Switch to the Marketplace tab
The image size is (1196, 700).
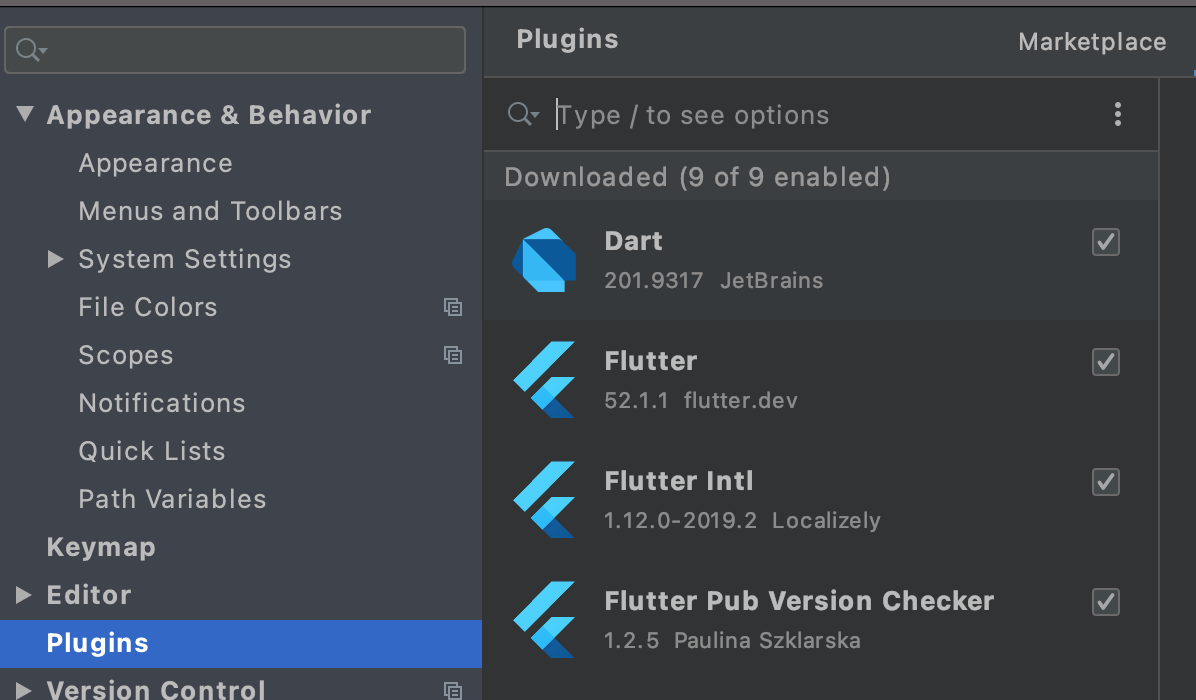click(x=1092, y=42)
